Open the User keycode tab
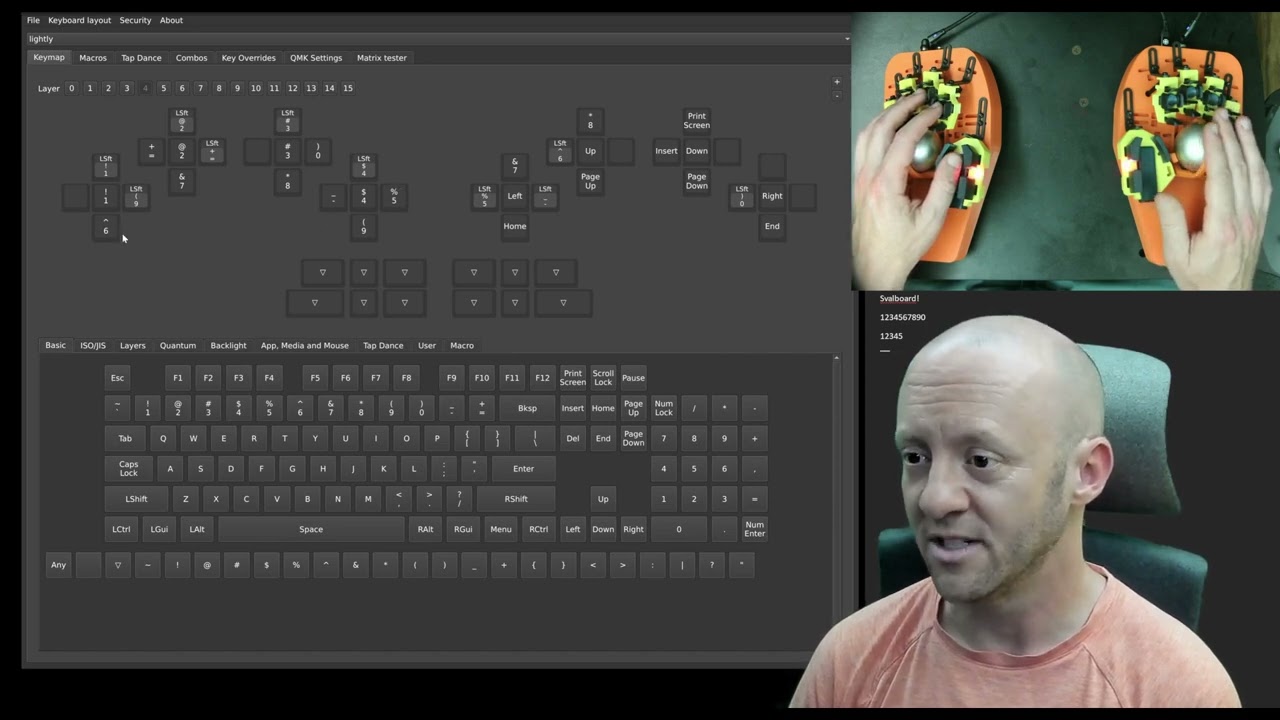This screenshot has height=720, width=1280. pyautogui.click(x=427, y=346)
